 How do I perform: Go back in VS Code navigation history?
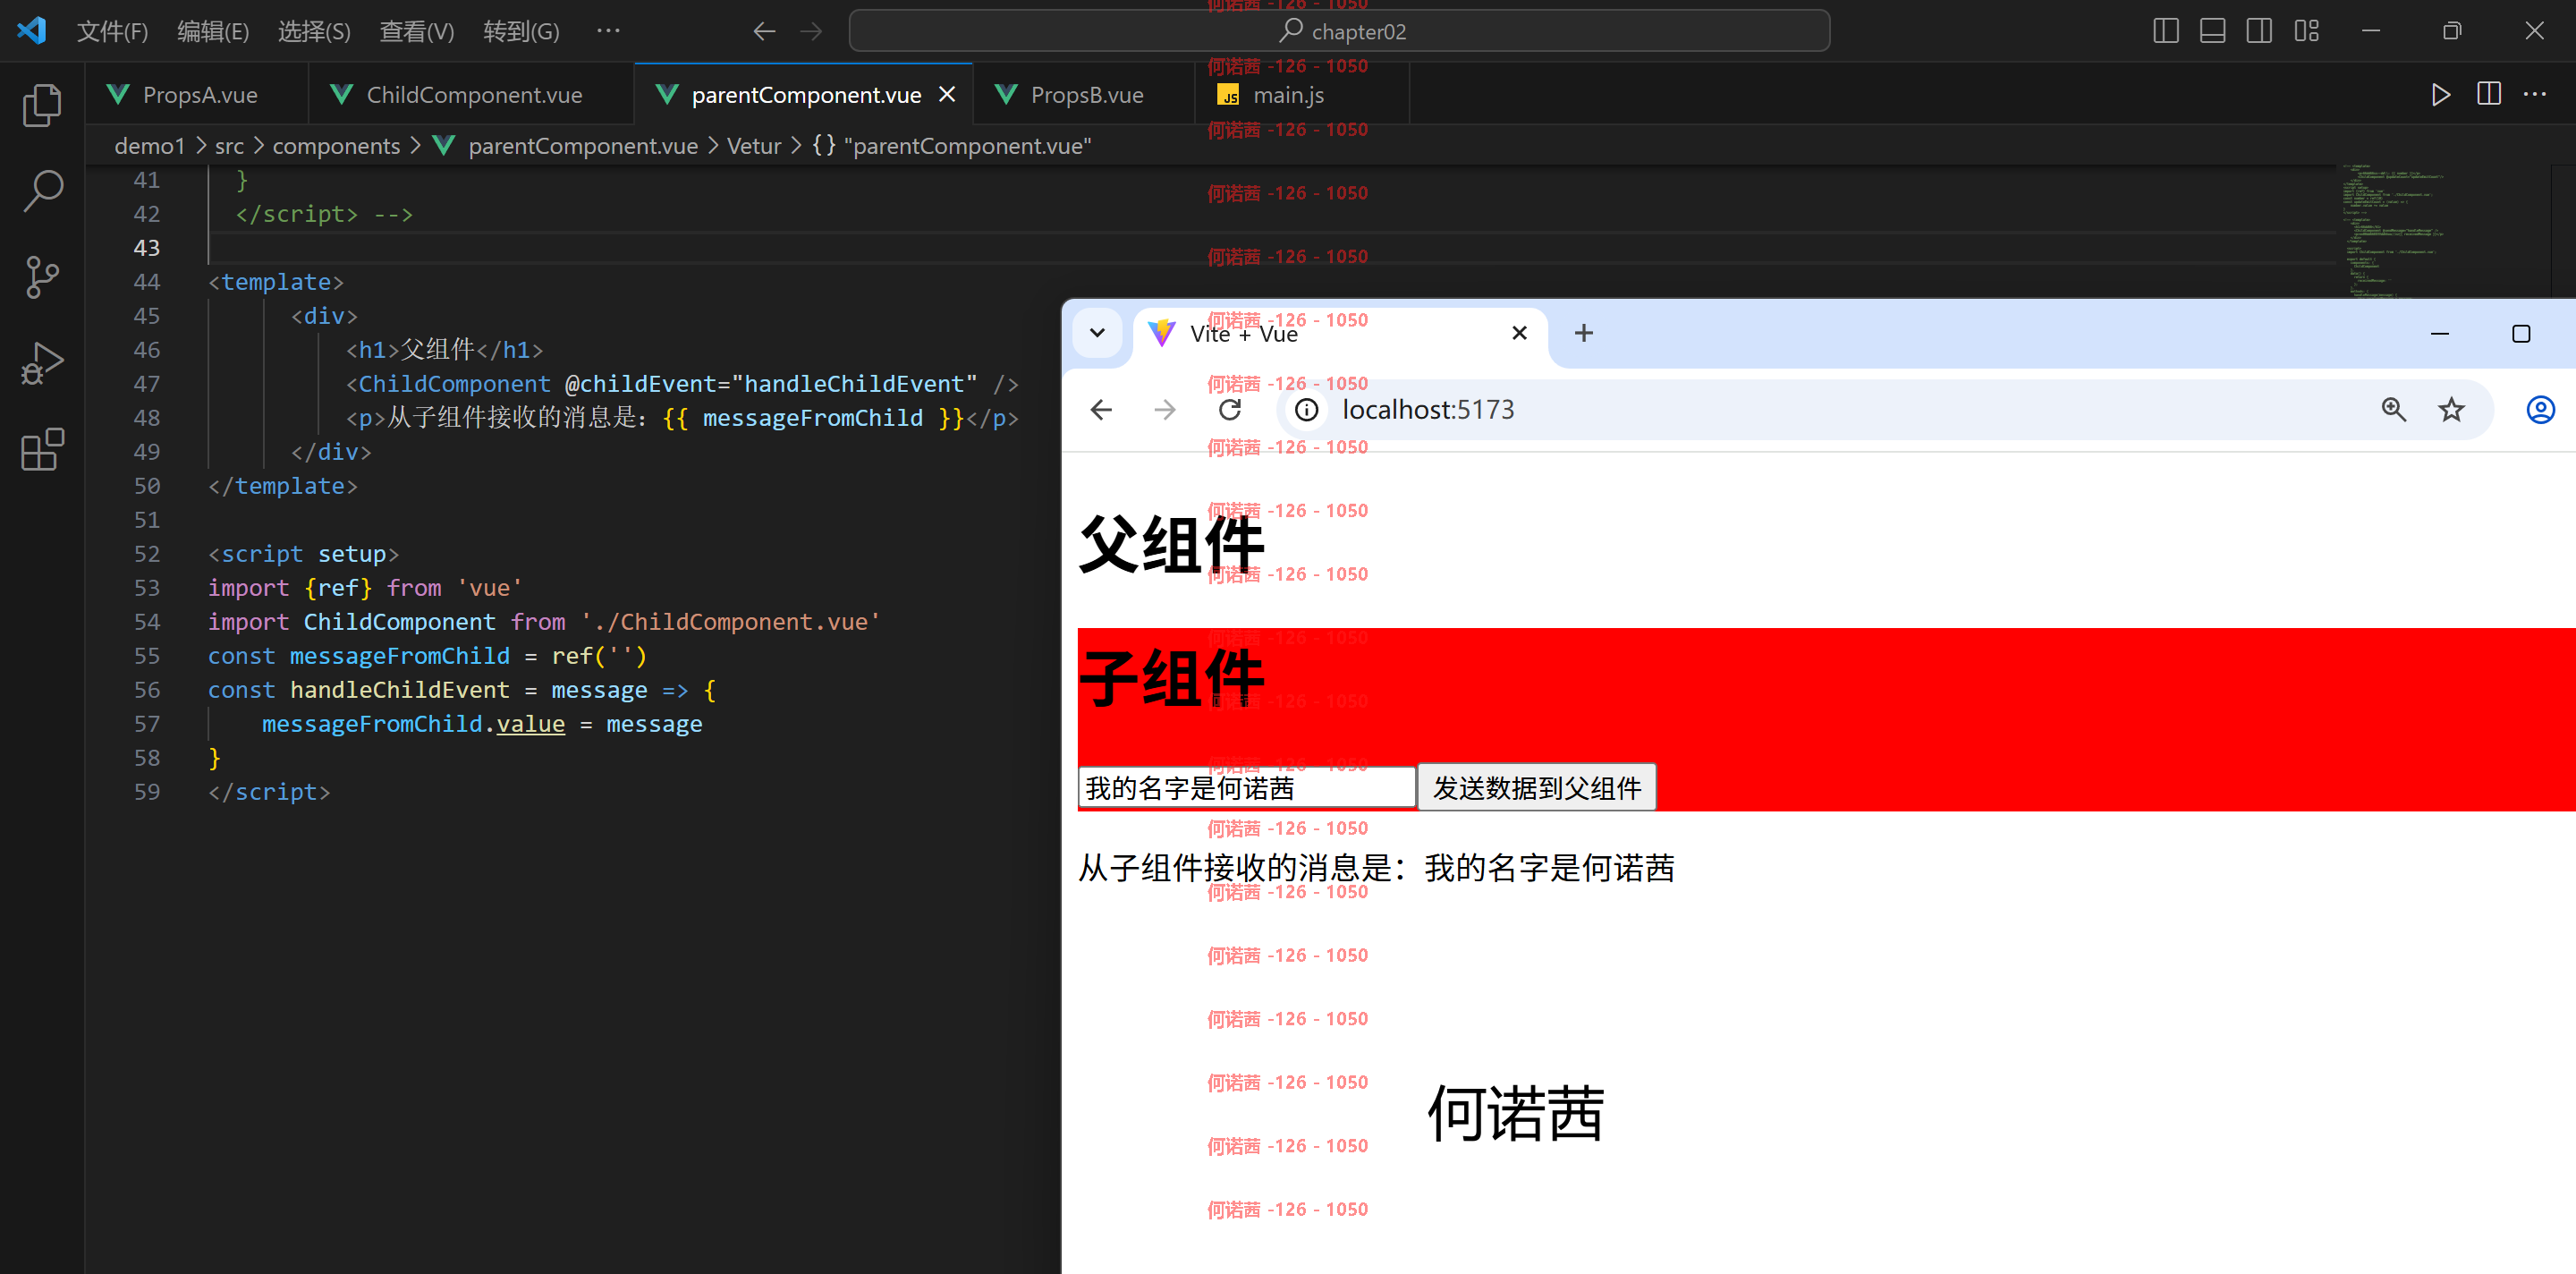(x=764, y=31)
